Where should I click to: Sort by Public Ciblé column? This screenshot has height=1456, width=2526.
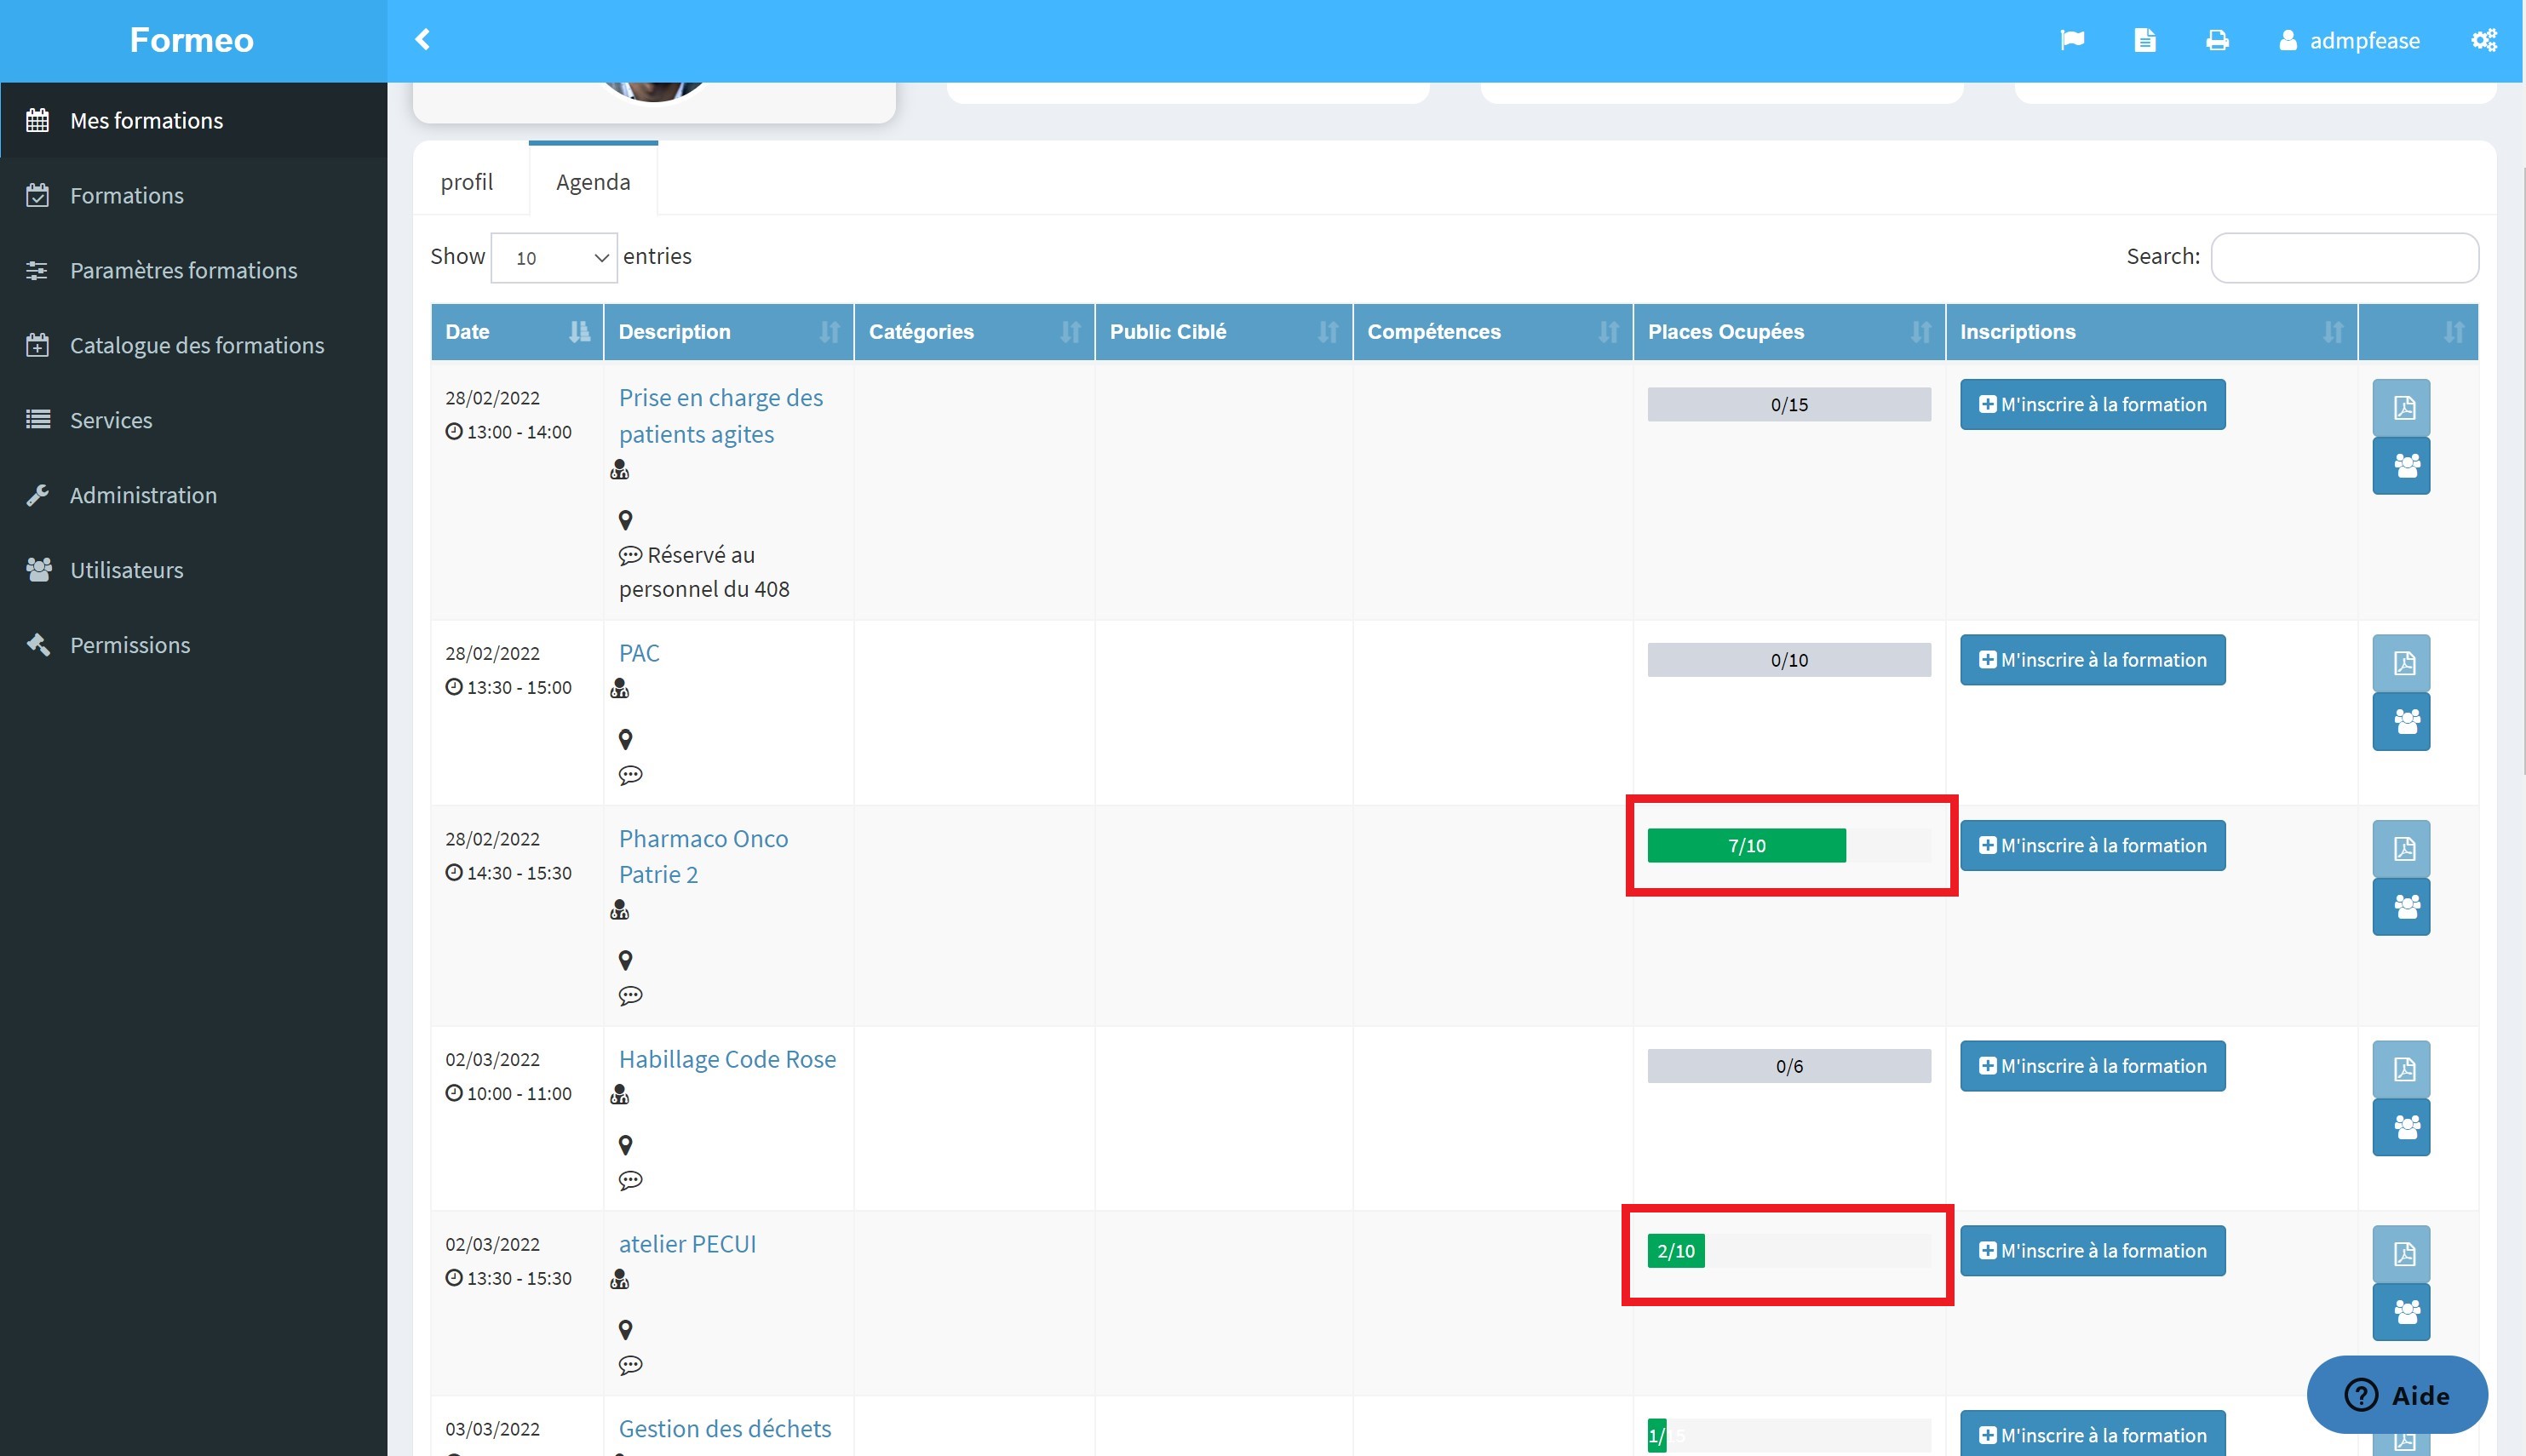[1224, 332]
